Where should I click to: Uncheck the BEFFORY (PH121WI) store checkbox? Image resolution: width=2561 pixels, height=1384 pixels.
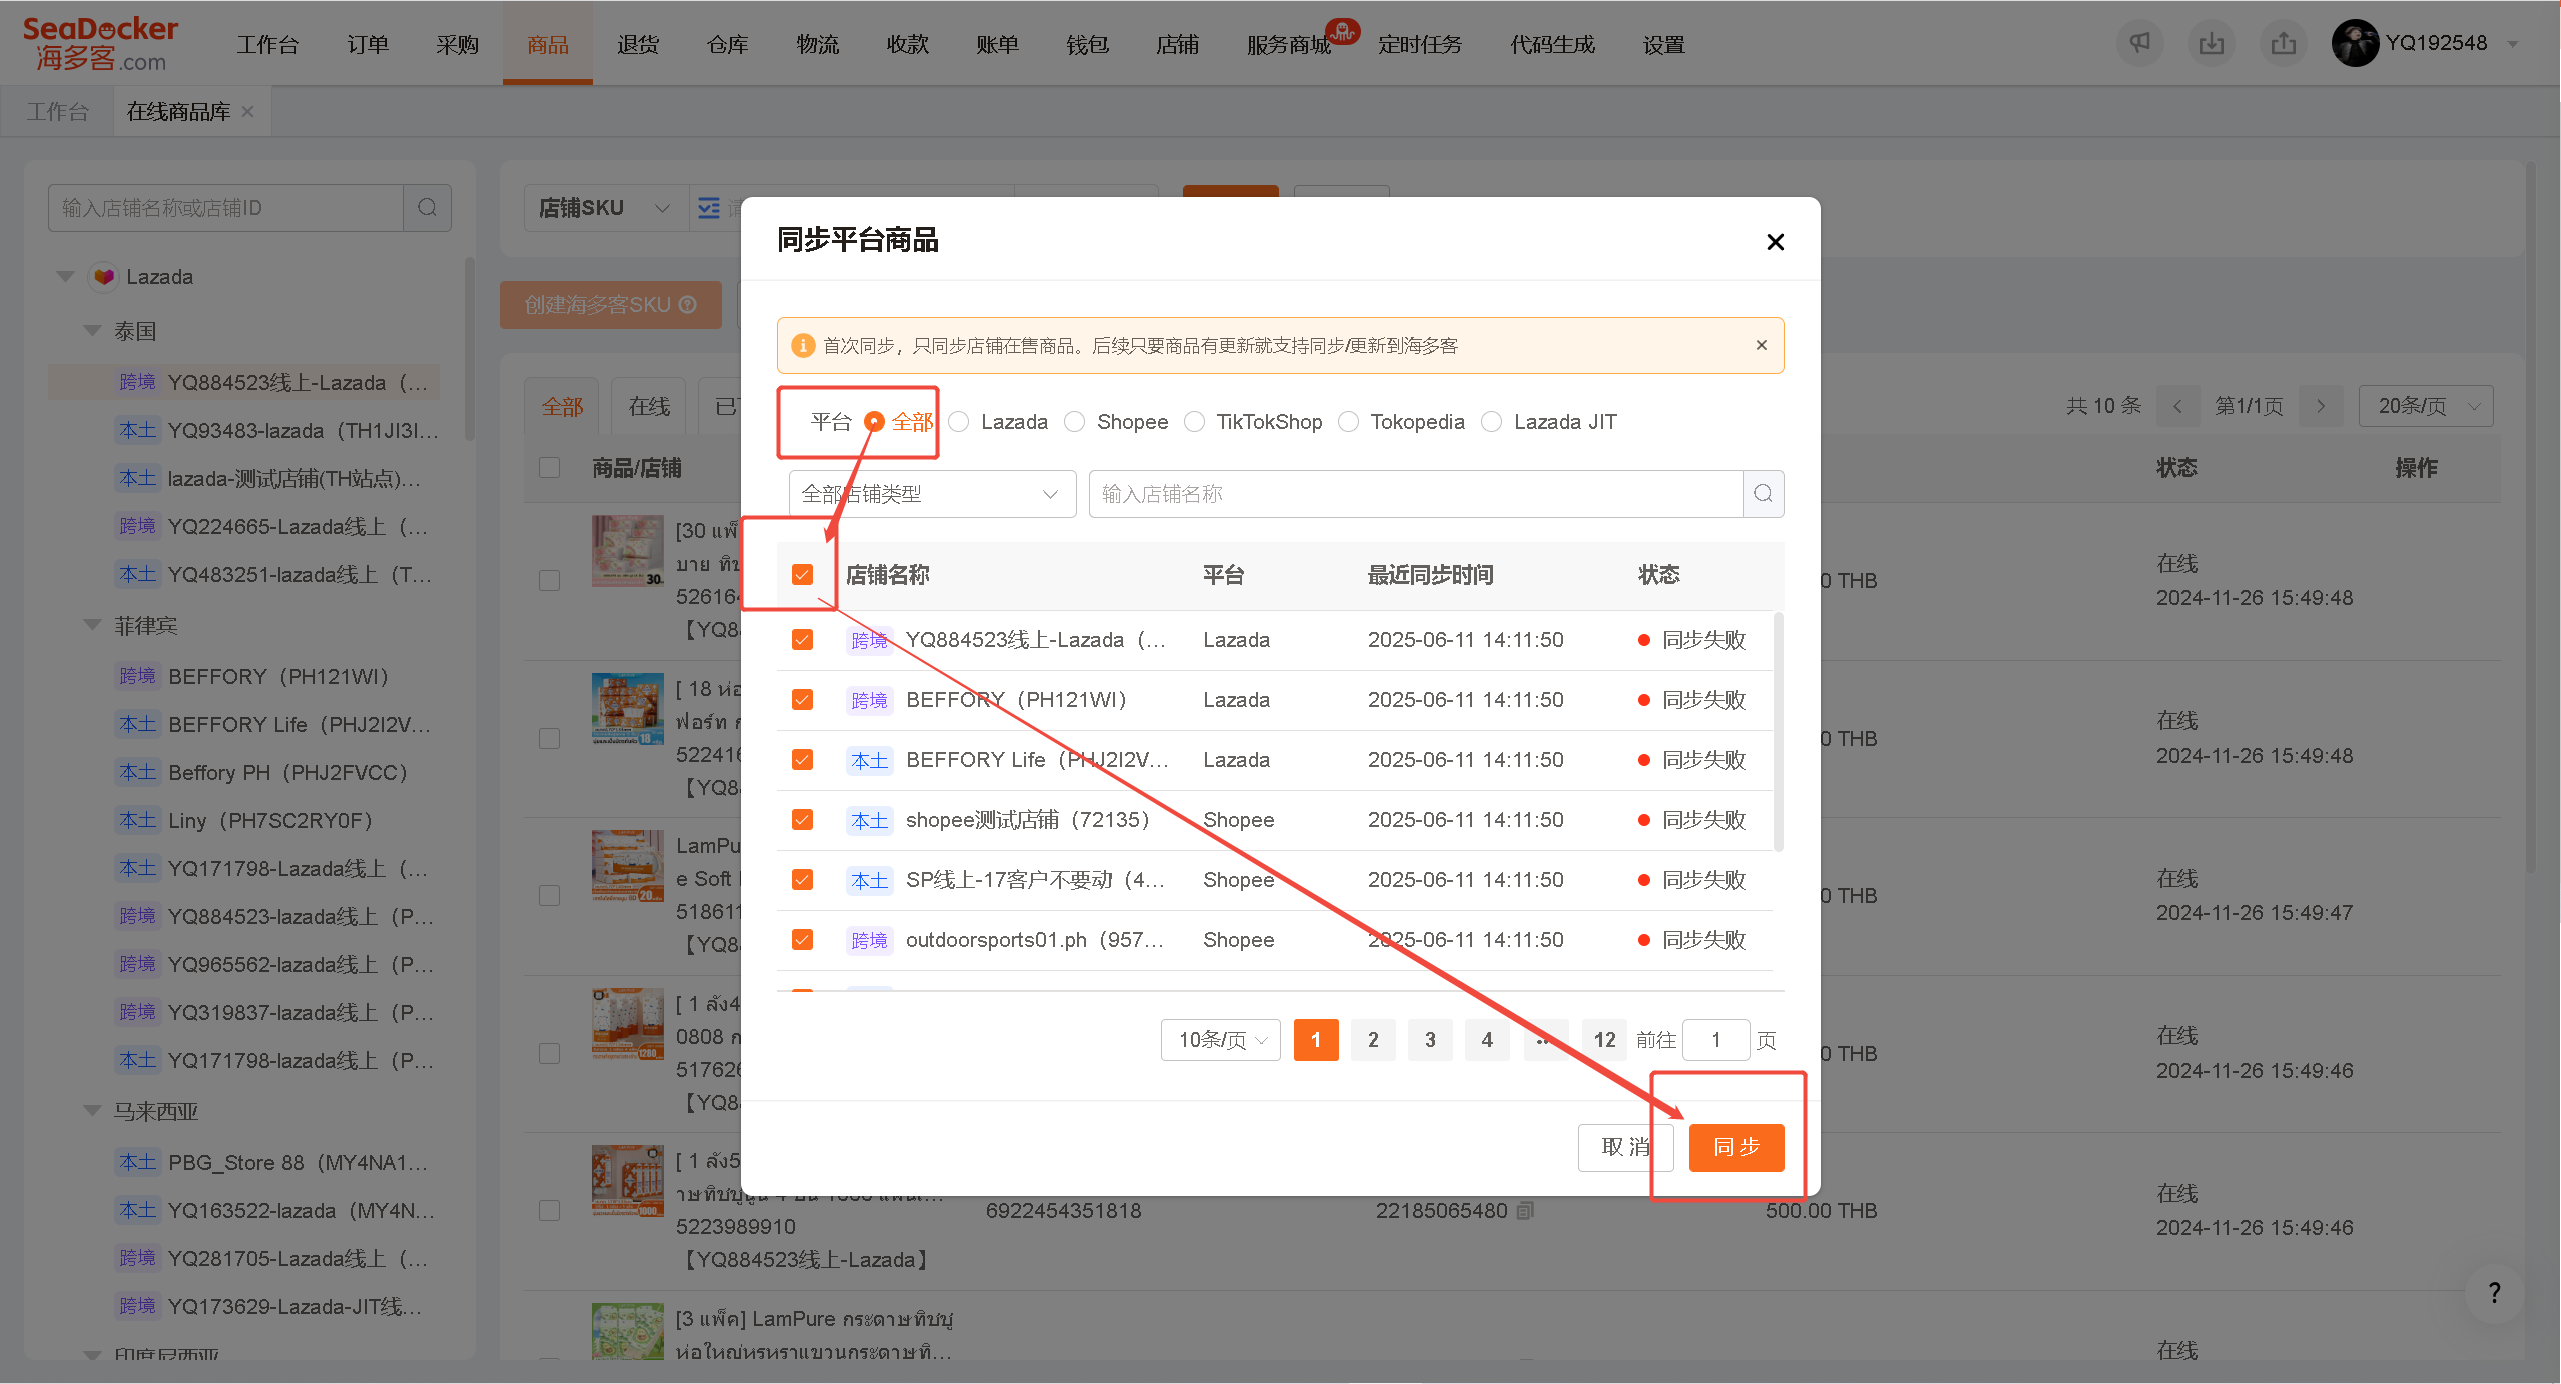(x=802, y=700)
